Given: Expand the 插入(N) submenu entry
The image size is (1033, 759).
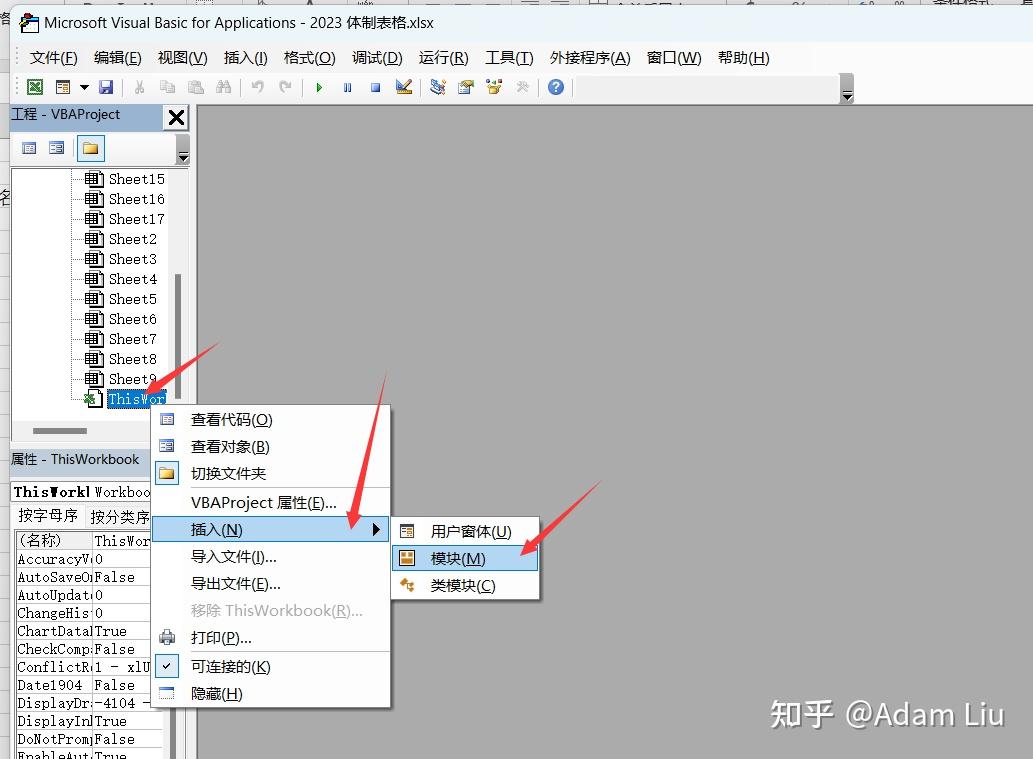Looking at the screenshot, I should click(271, 530).
